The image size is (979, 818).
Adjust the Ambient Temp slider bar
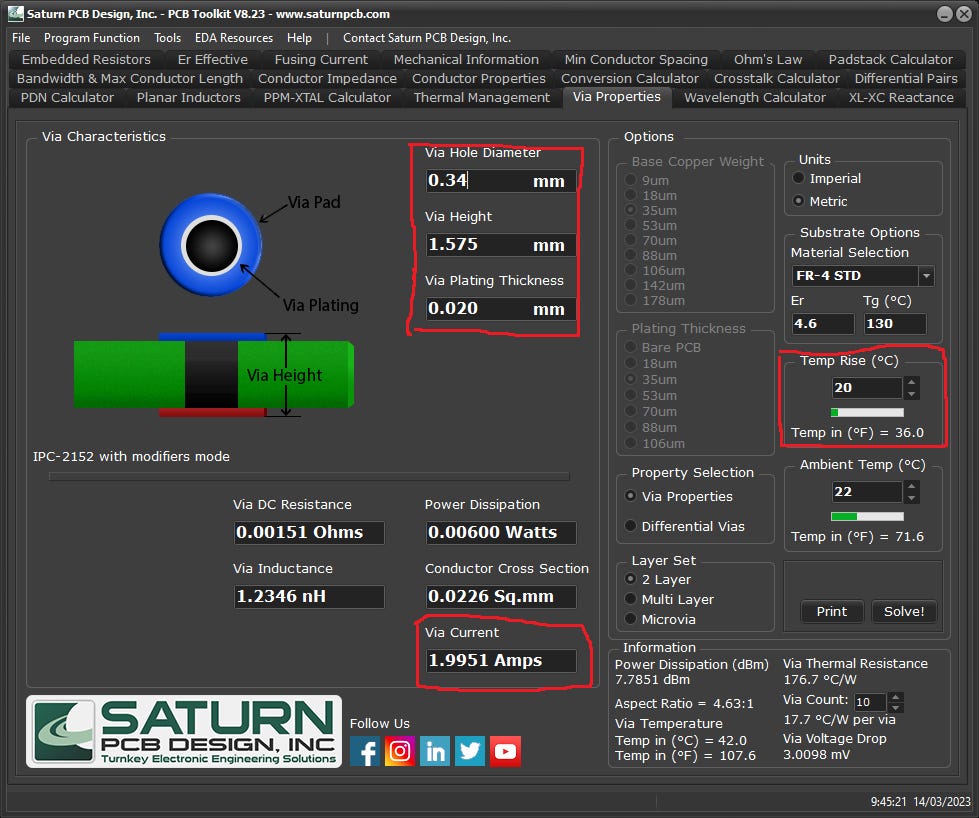pyautogui.click(x=867, y=516)
